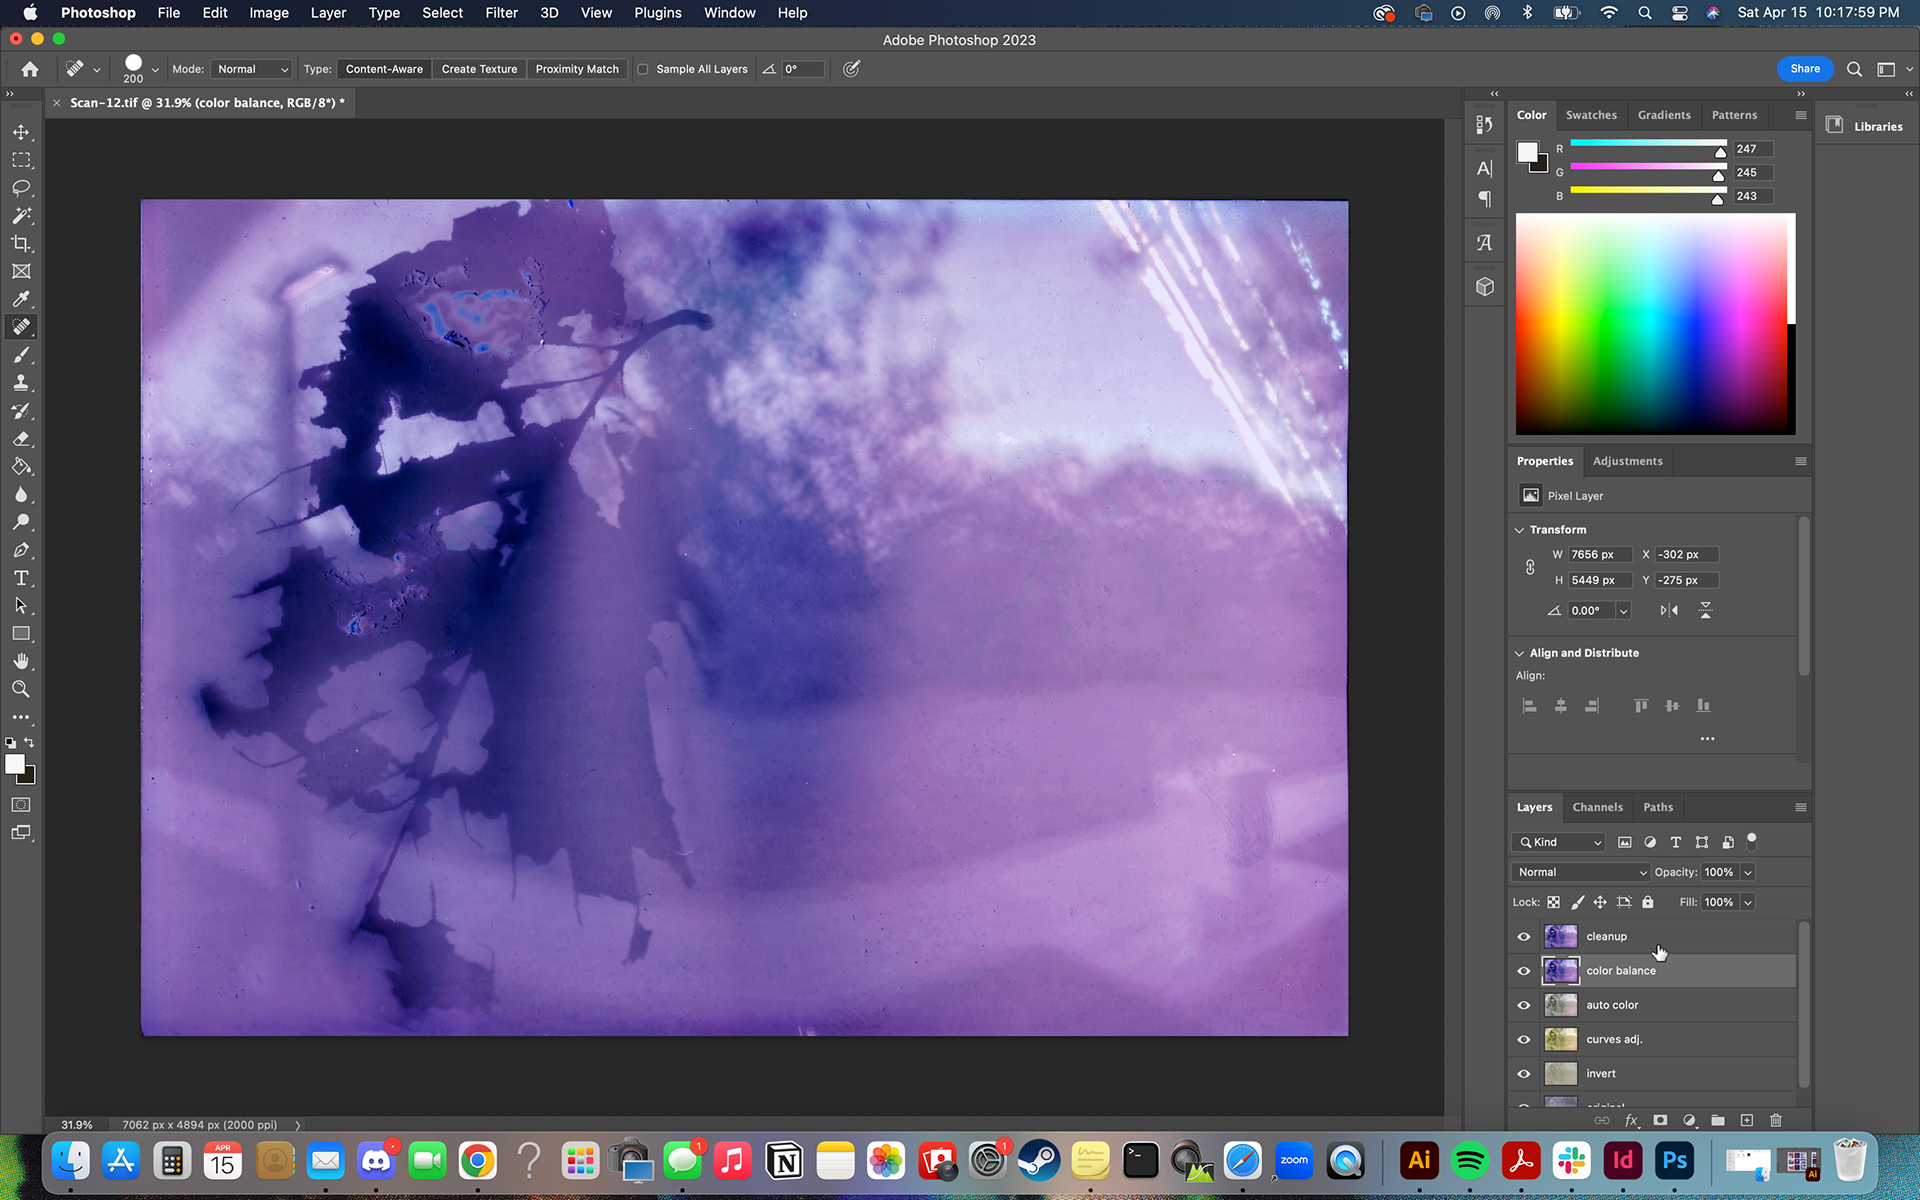Click the red R color slider
The image size is (1920, 1200).
1648,144
